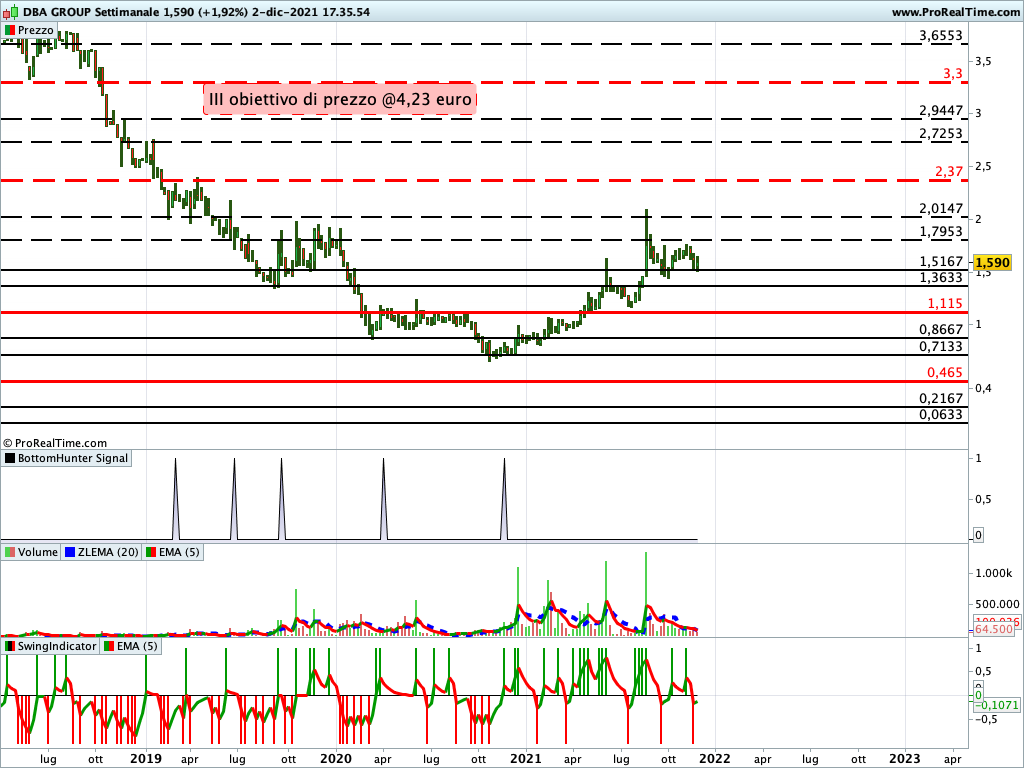Image resolution: width=1024 pixels, height=768 pixels.
Task: Click the volume value tag 64.500
Action: click(x=994, y=629)
